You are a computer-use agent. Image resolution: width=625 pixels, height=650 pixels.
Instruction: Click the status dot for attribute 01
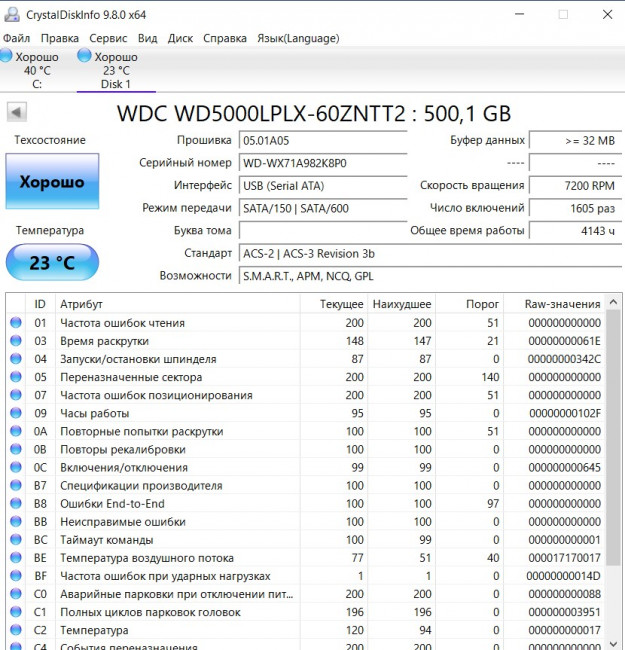[16, 323]
